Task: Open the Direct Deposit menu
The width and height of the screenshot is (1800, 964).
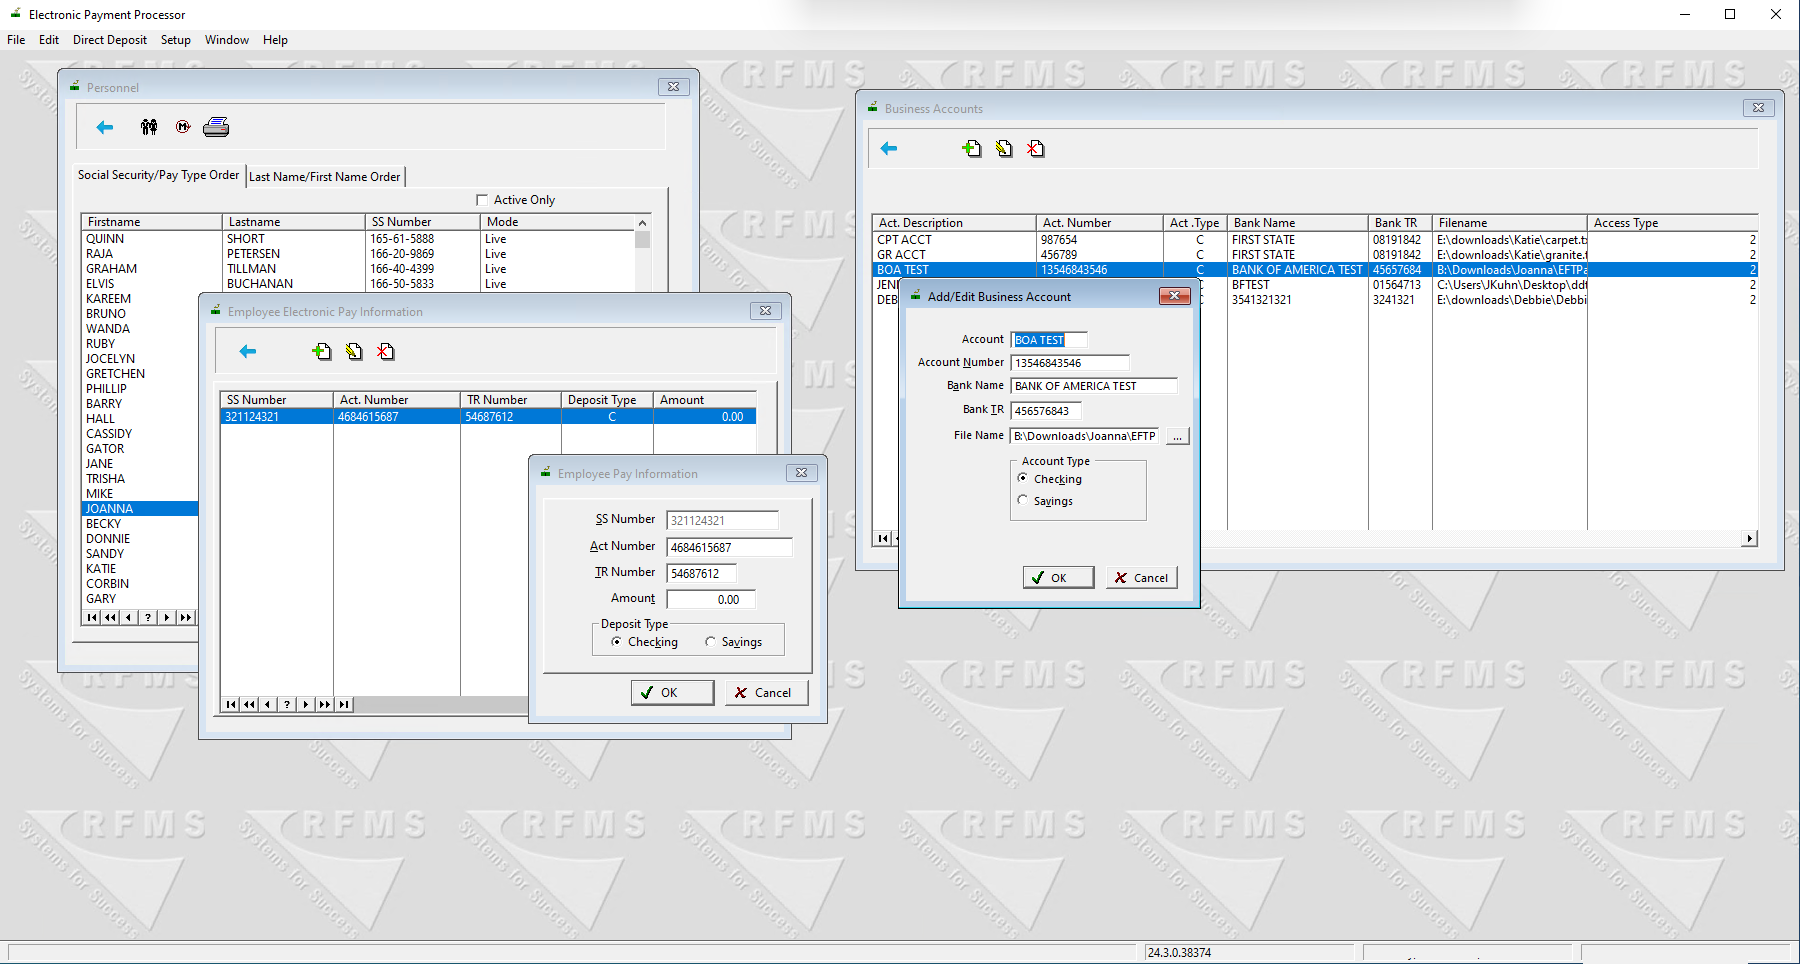Action: (x=109, y=40)
